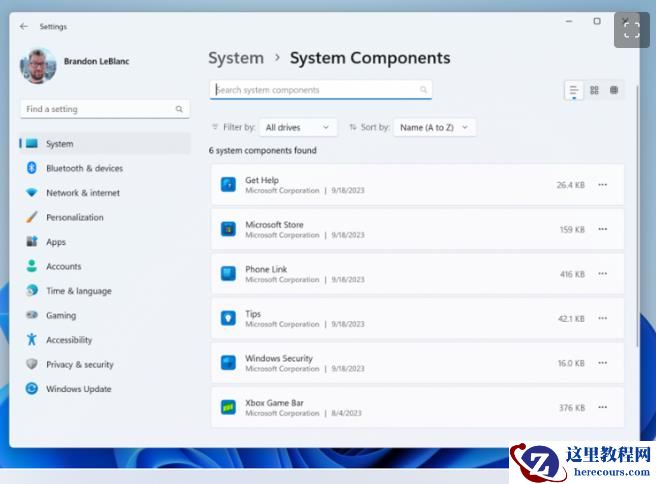Image resolution: width=656 pixels, height=484 pixels.
Task: Click Brandon LeBlanc account name
Action: point(97,61)
